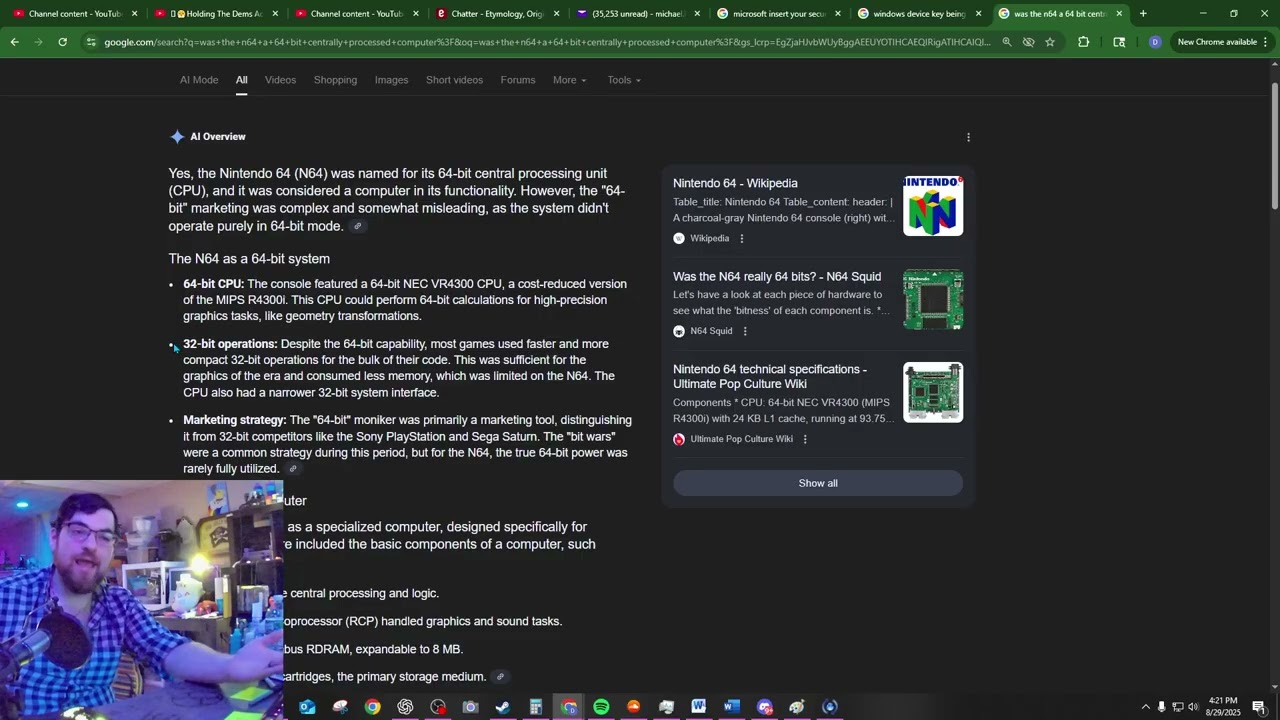Image resolution: width=1280 pixels, height=720 pixels.
Task: Go back to the previous page
Action: coord(14,42)
